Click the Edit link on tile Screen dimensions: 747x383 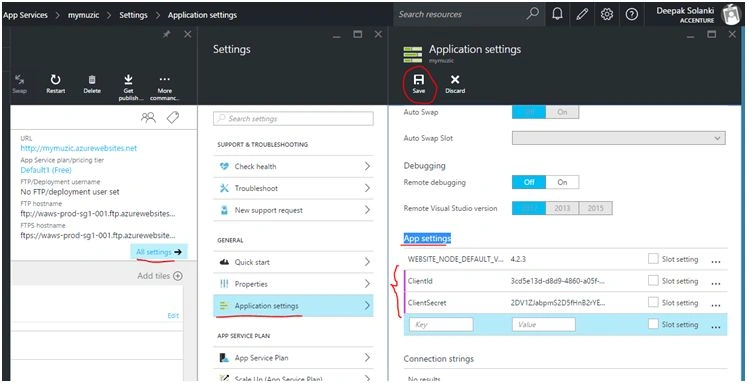pyautogui.click(x=173, y=315)
